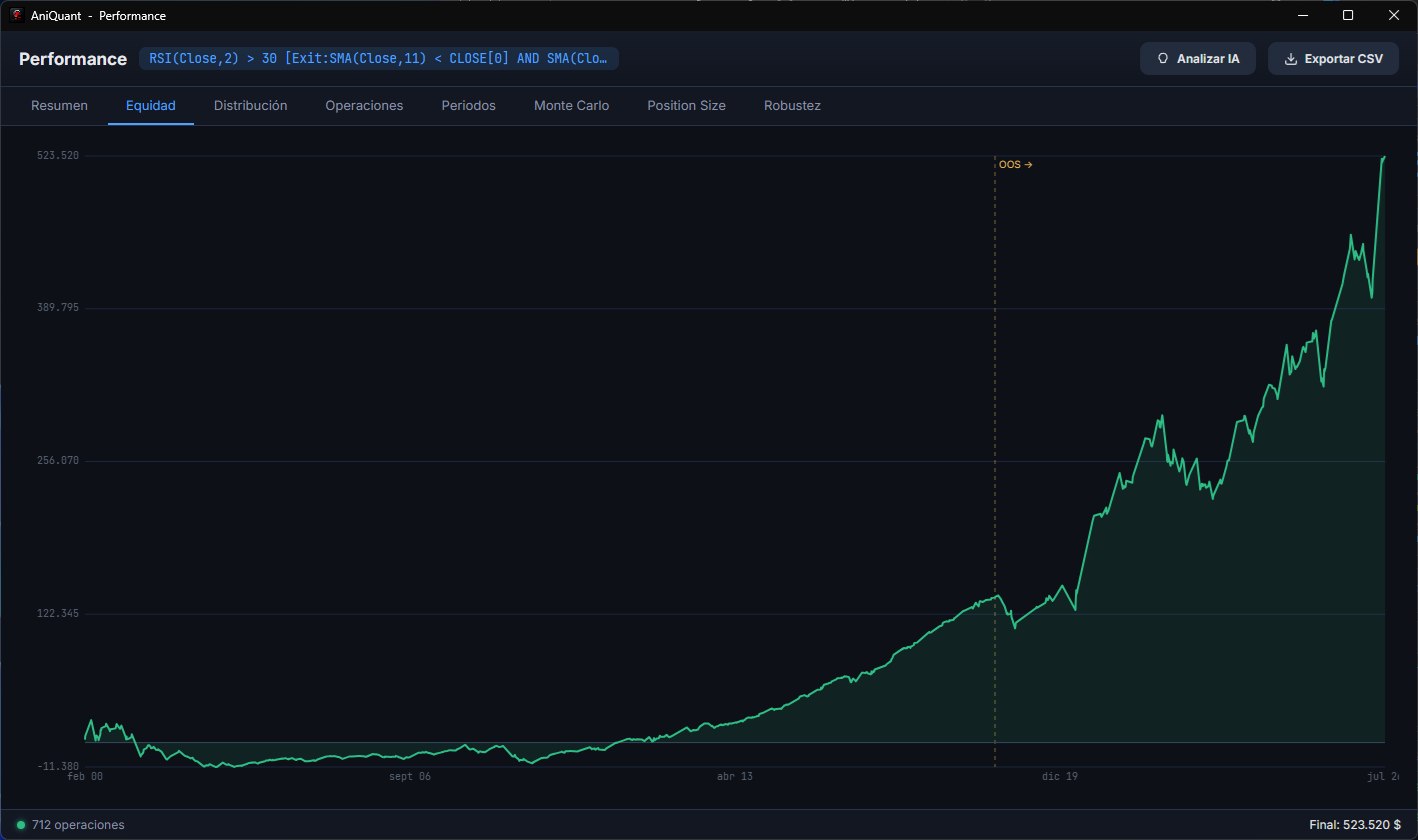
Task: Click the sept 06 date label
Action: coord(410,776)
